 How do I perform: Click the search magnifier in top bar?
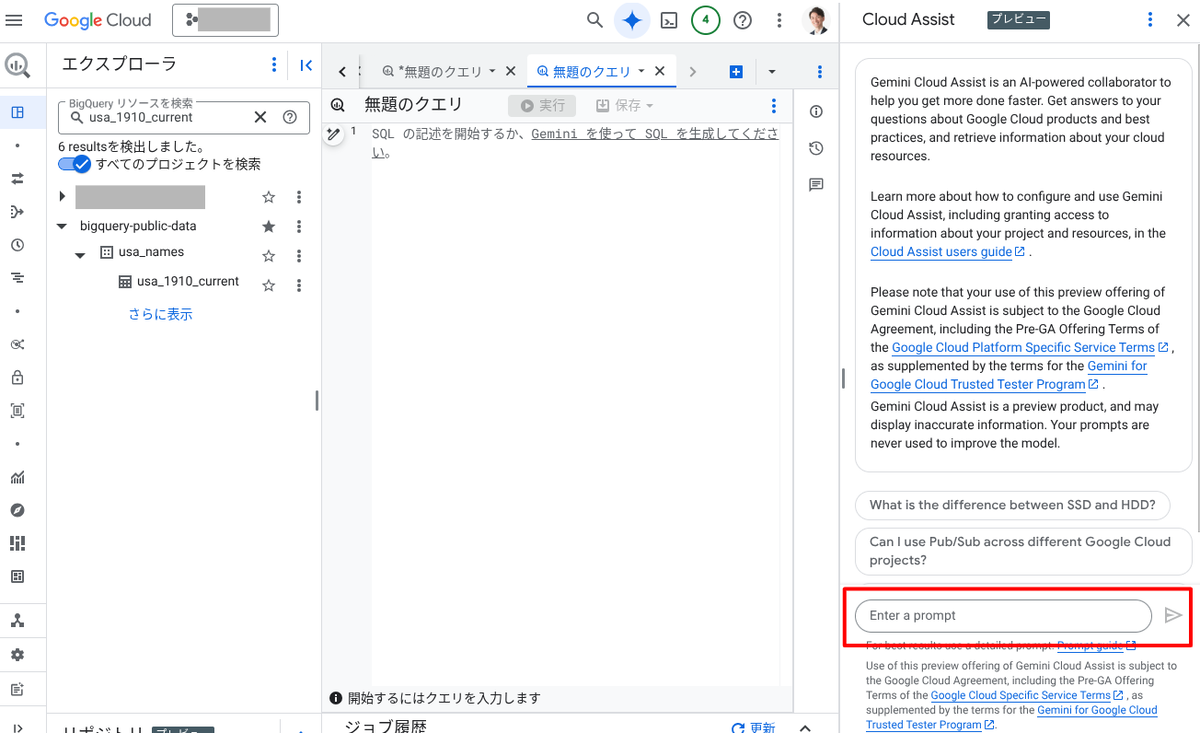tap(595, 20)
